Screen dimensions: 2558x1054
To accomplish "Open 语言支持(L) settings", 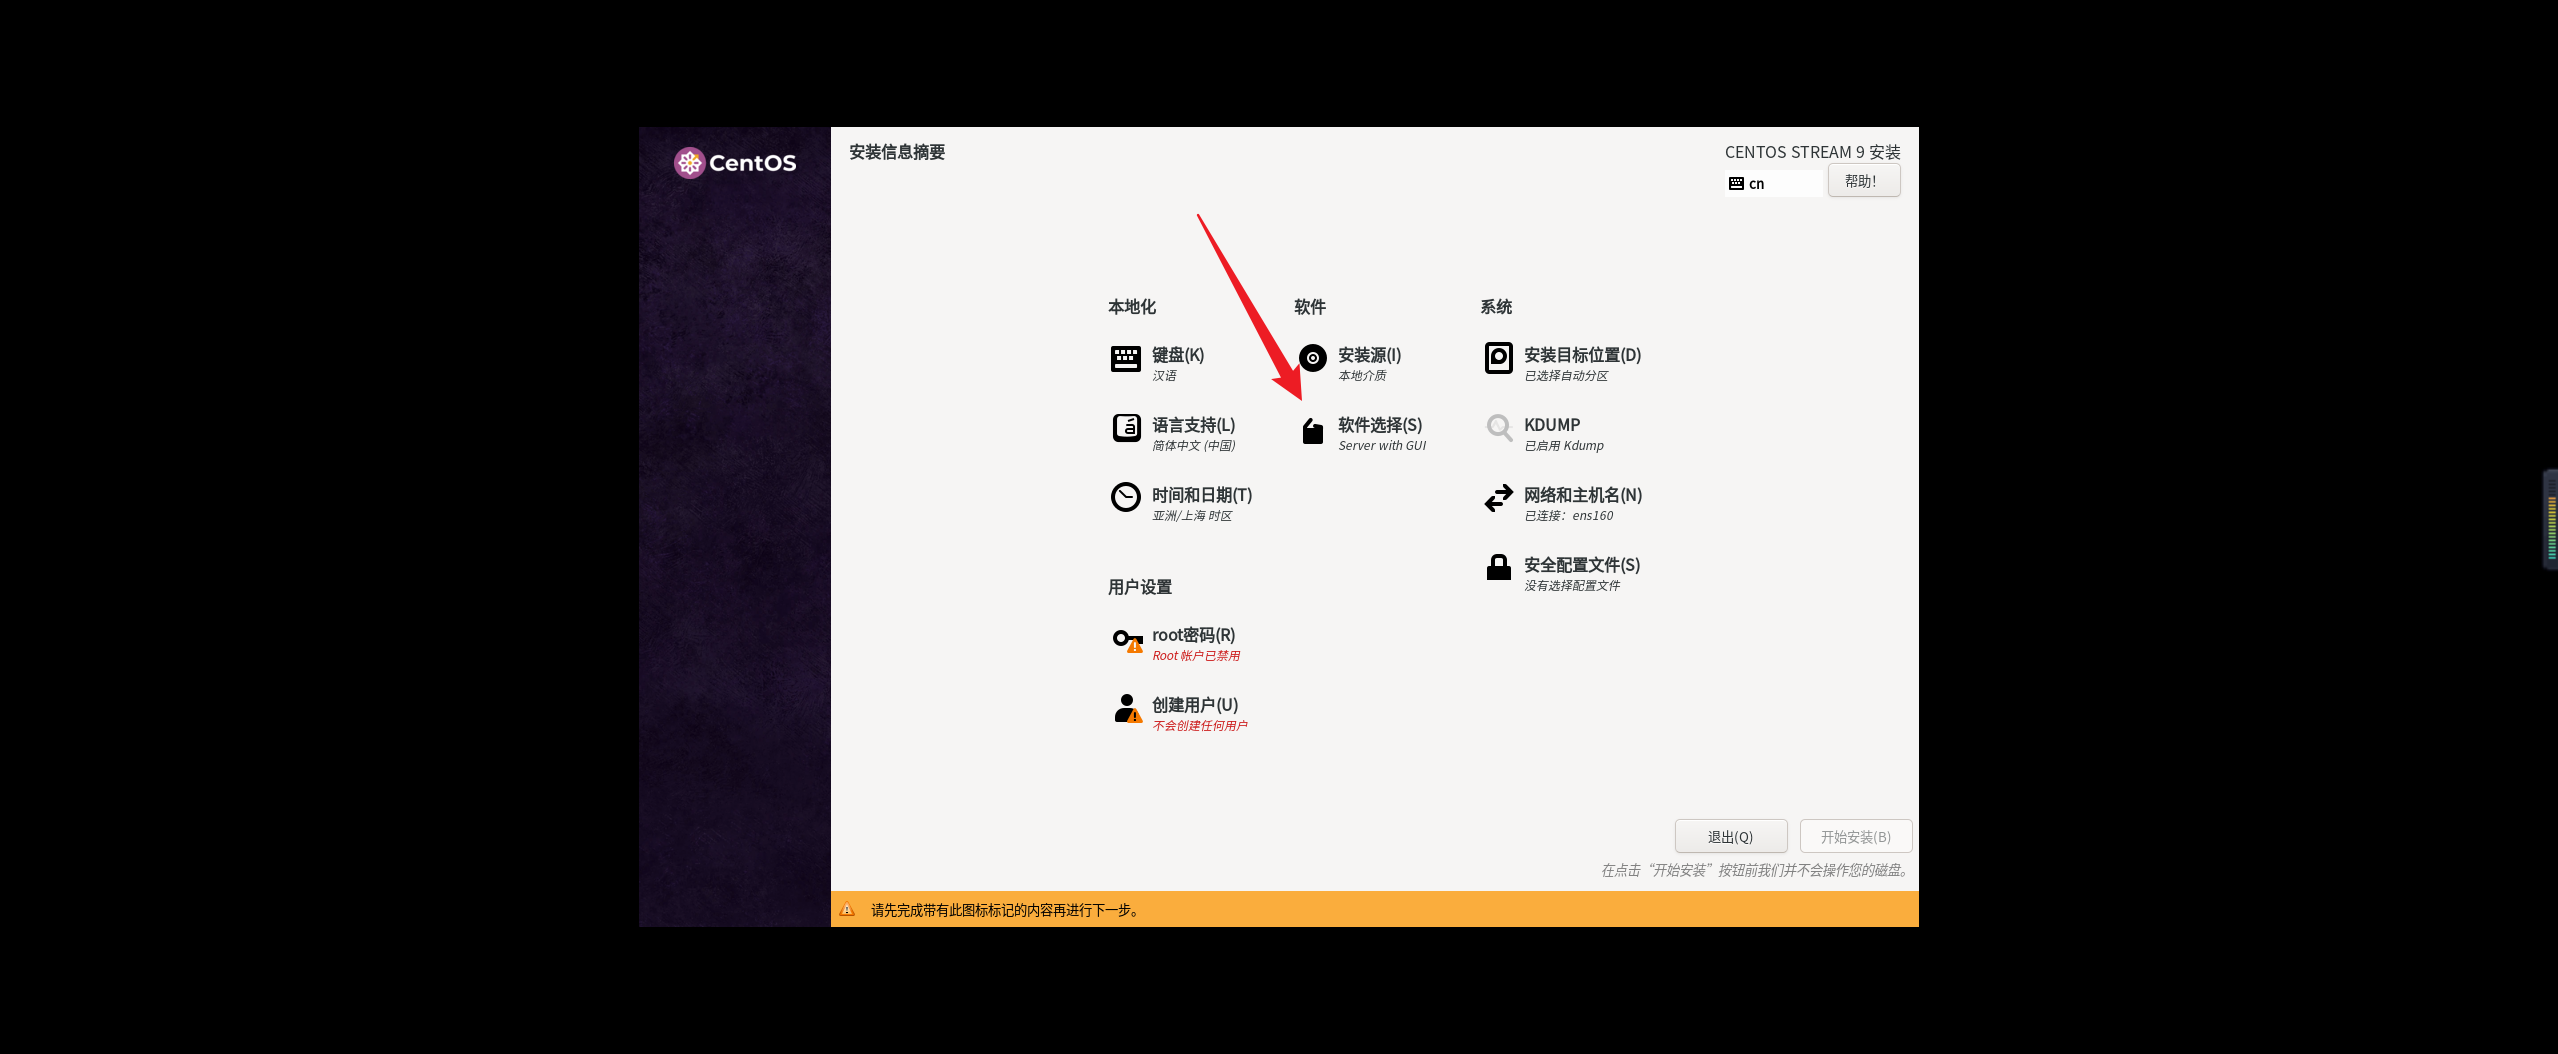I will tap(1193, 425).
